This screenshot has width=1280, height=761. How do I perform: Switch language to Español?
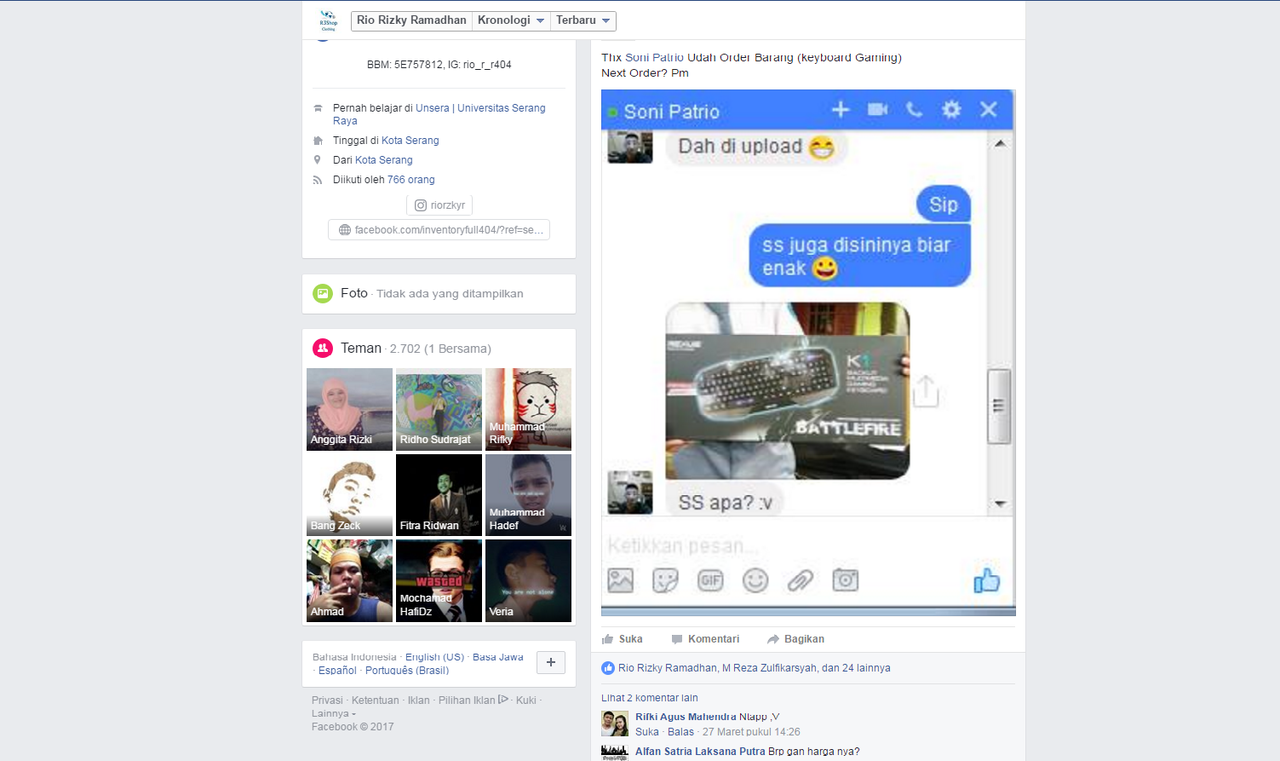click(x=338, y=670)
